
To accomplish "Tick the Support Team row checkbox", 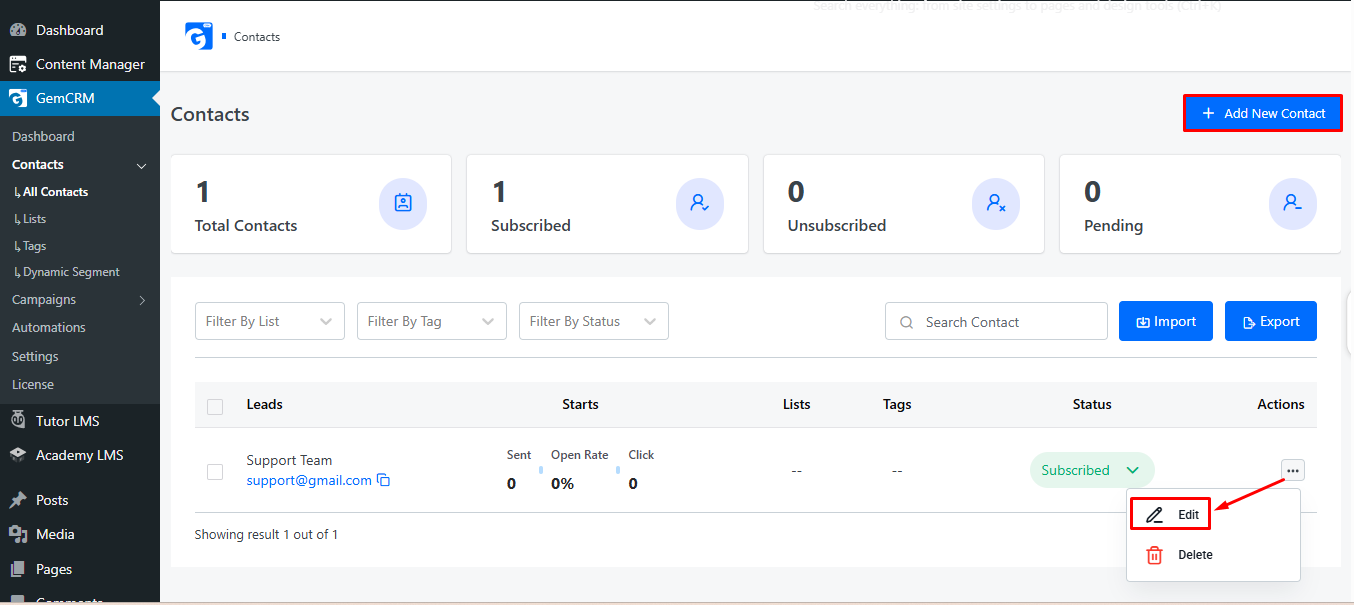I will click(x=215, y=472).
